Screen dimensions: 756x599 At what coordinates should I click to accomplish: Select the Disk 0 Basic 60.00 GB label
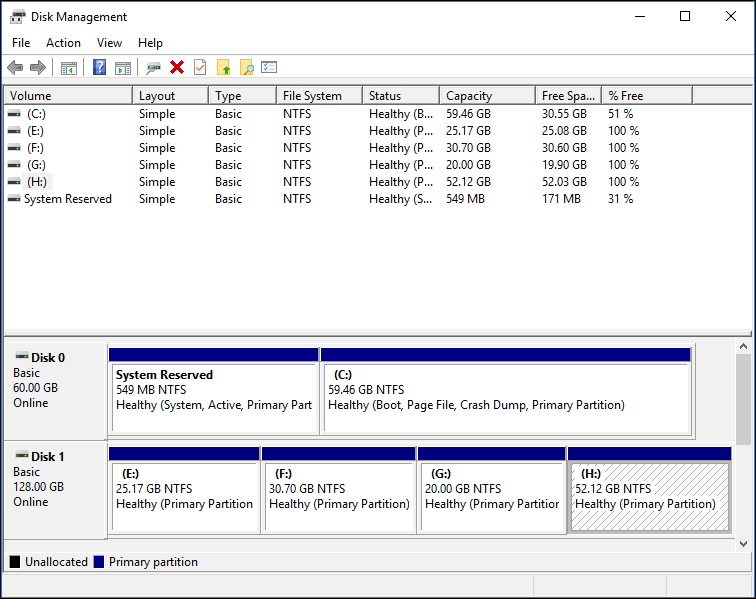[x=55, y=390]
